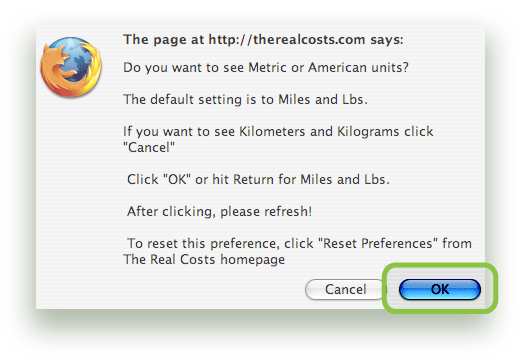Click the word "says:" in the title
This screenshot has width=521, height=361.
tap(387, 40)
